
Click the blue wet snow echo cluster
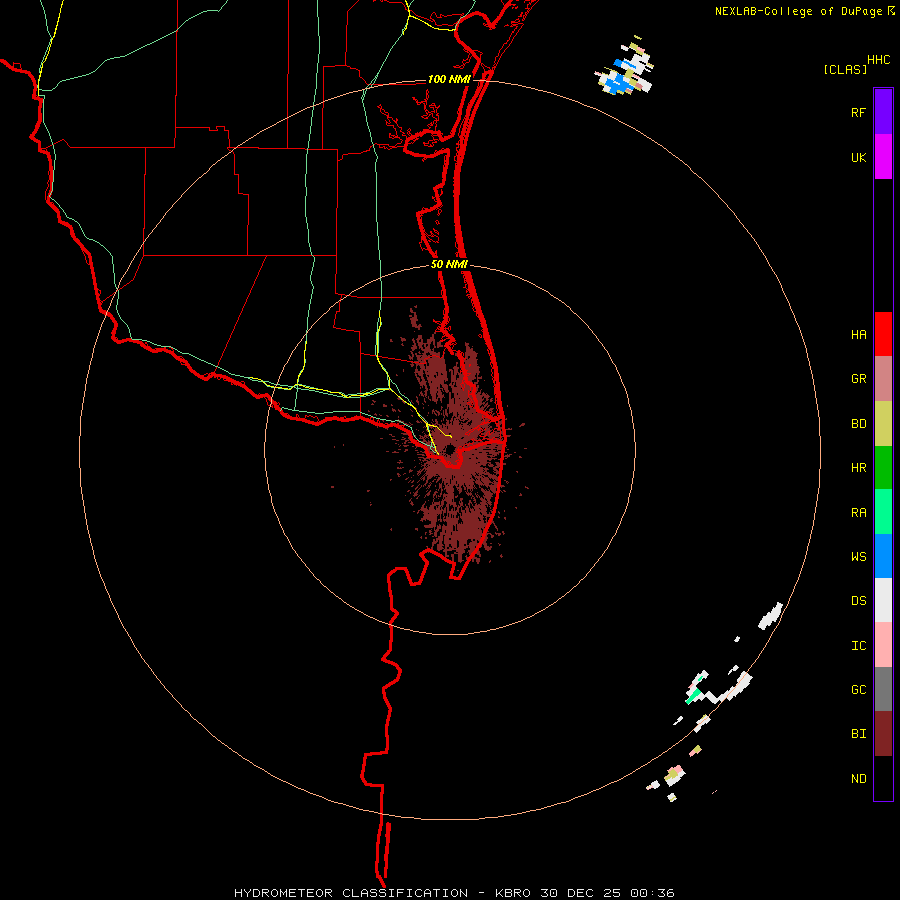(x=619, y=83)
